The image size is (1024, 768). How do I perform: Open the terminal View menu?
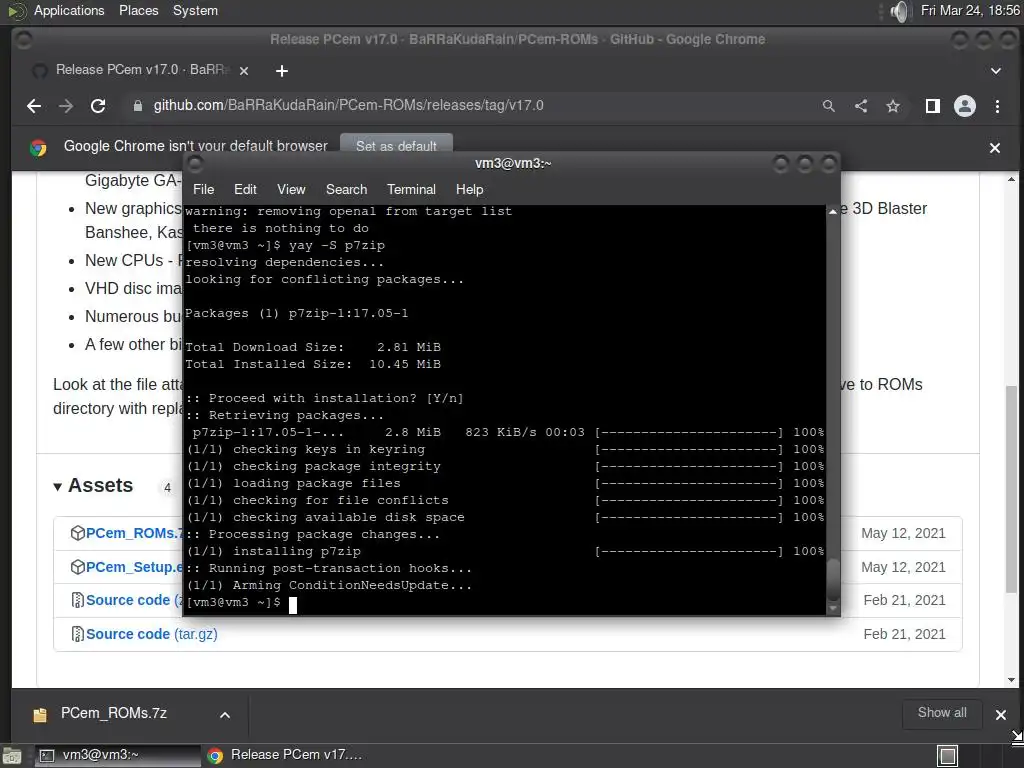coord(291,189)
